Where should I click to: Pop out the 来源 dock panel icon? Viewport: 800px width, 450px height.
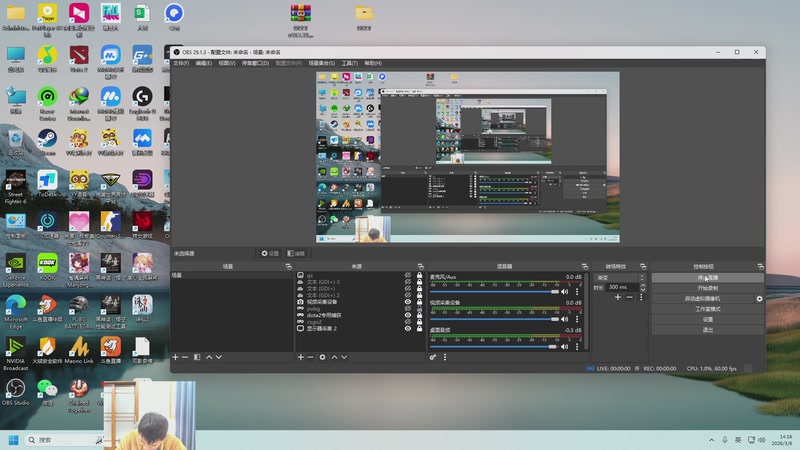[420, 267]
